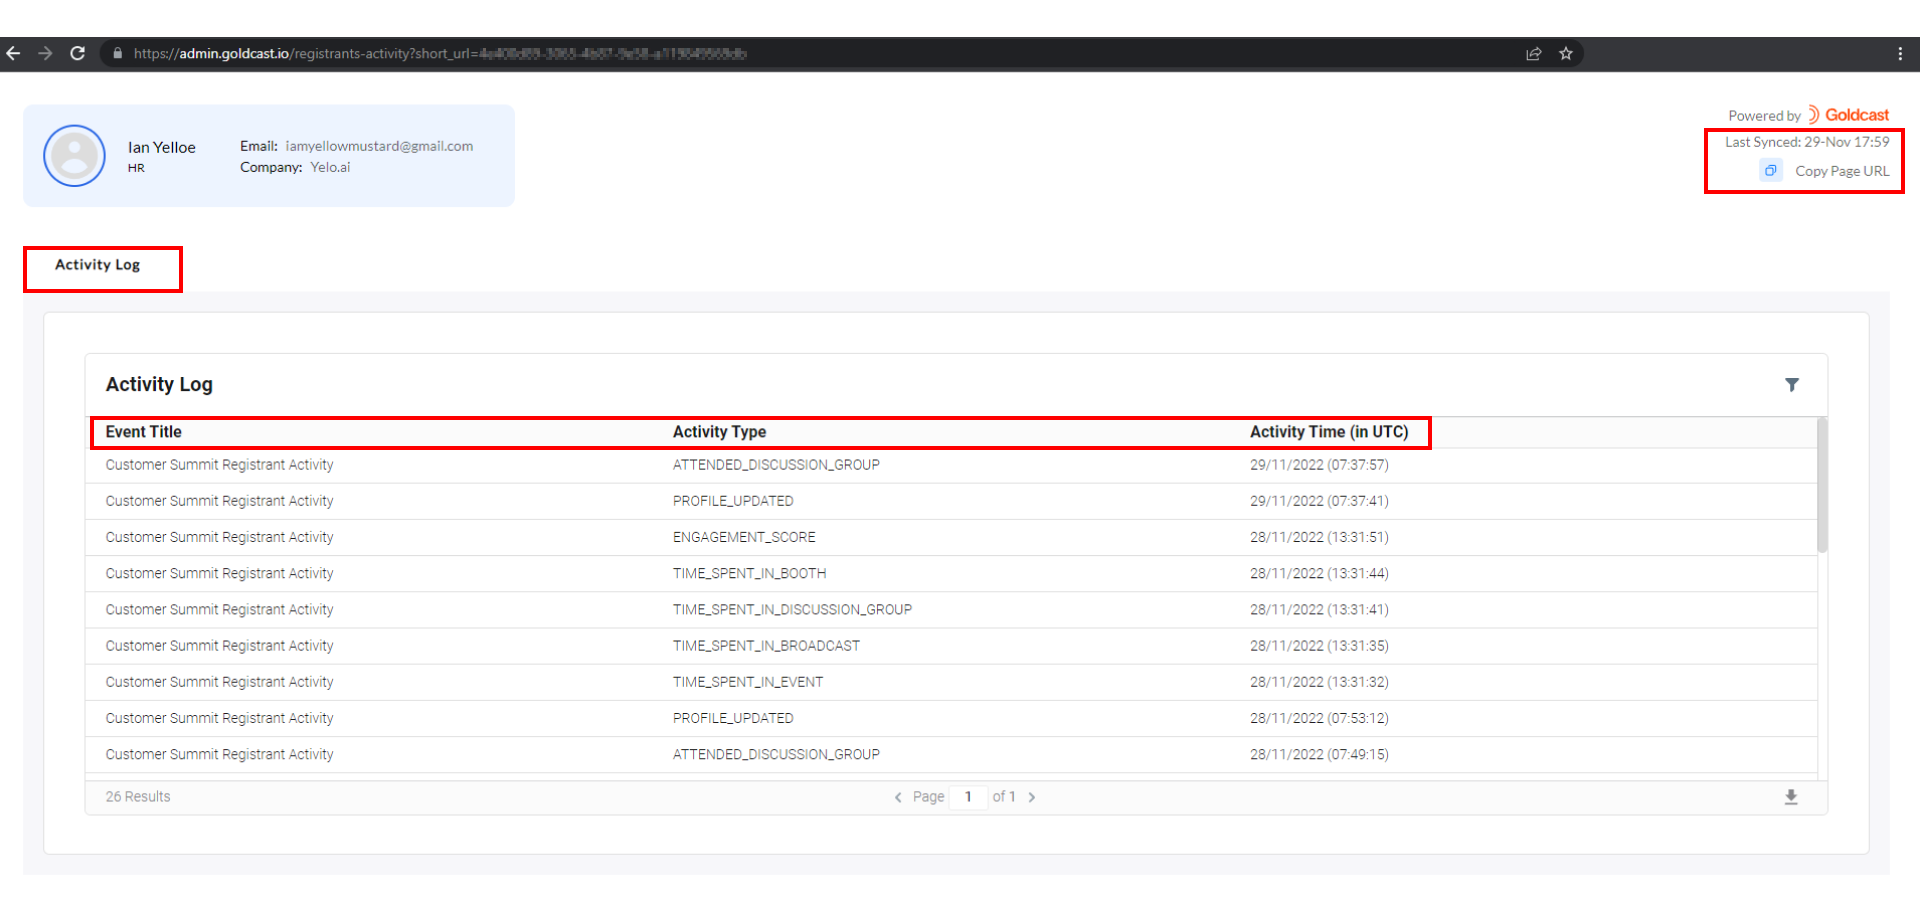Click the 28/11/2022 (07:53:12) timestamp
The image size is (1920, 921).
click(x=1319, y=718)
